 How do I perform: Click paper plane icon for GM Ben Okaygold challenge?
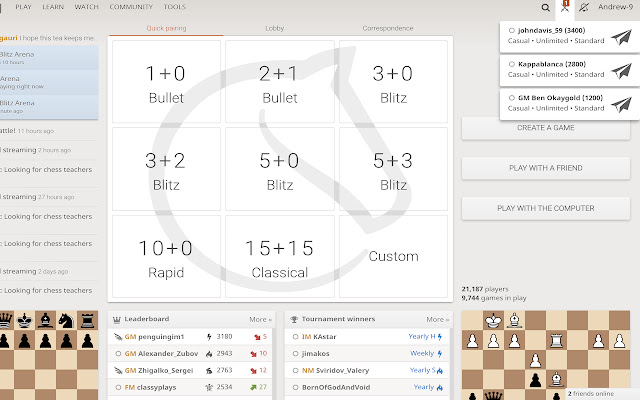(x=621, y=105)
